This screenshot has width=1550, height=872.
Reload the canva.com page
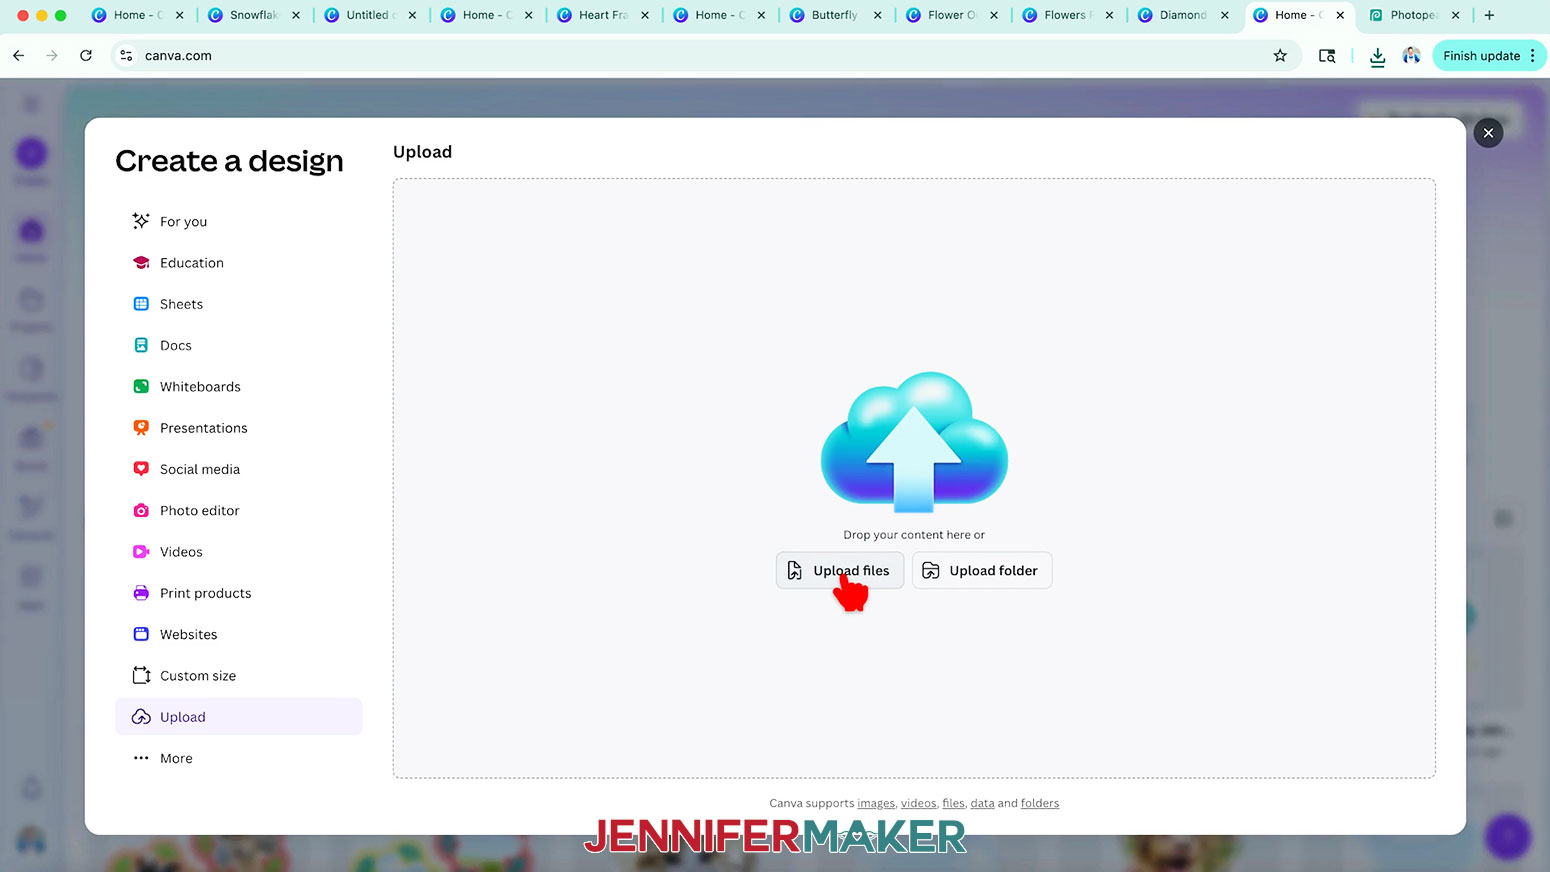point(86,56)
